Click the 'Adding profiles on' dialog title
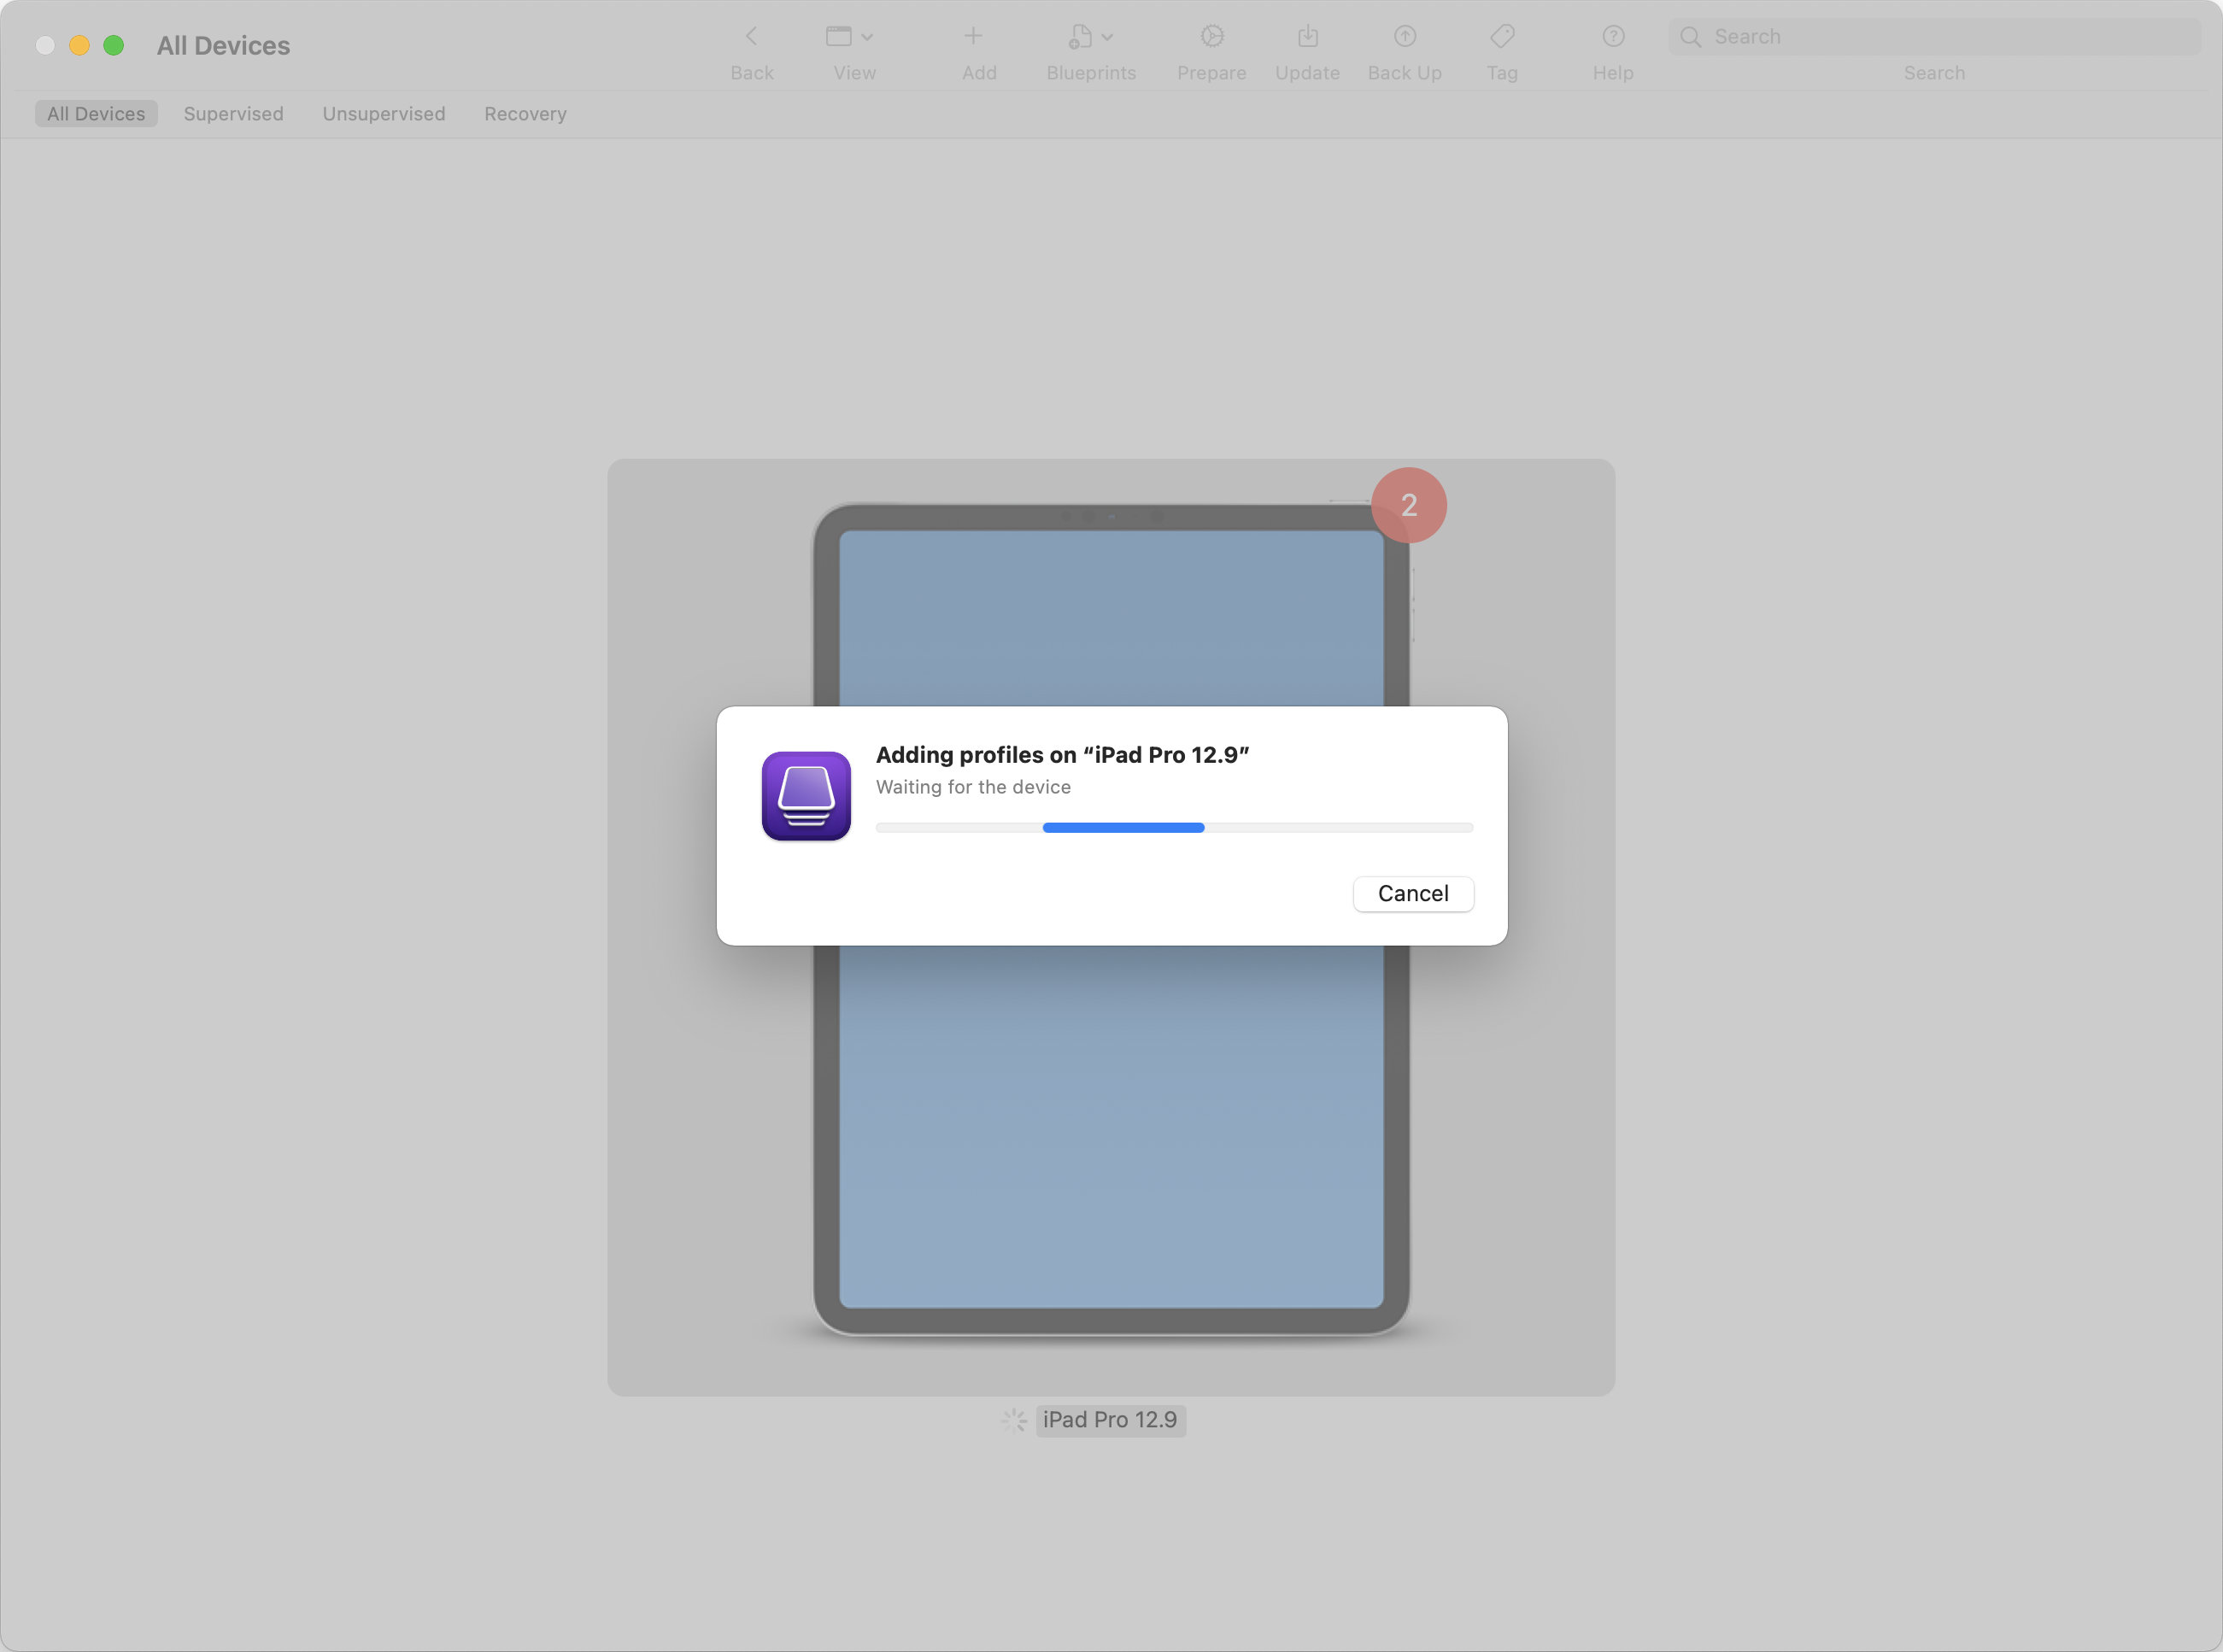 pos(1062,755)
